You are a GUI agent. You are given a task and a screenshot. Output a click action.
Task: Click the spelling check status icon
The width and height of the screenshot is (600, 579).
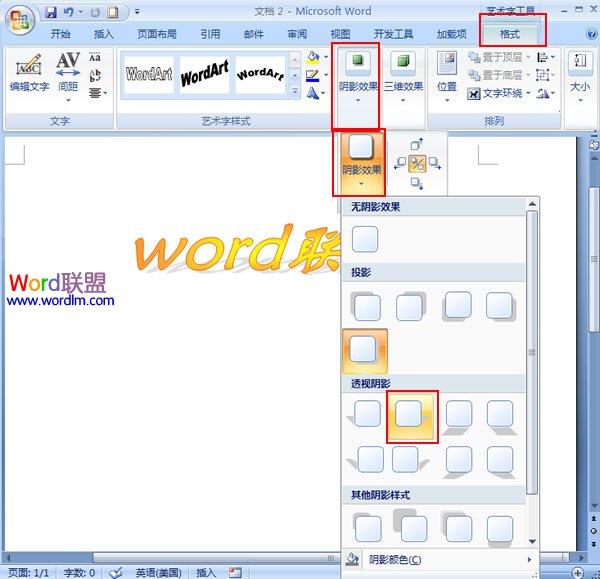point(116,572)
